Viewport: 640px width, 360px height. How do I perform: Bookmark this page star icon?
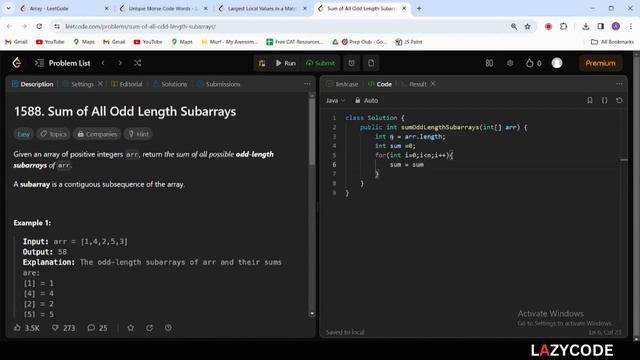tap(527, 27)
